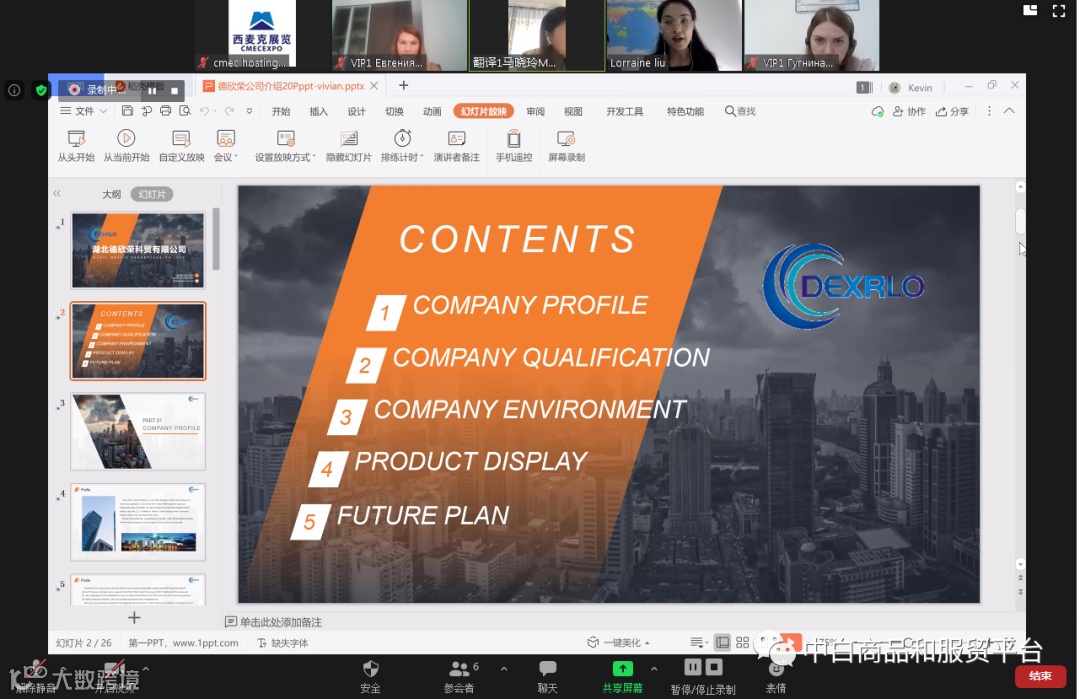Expand participants options caret
Screen dimensions: 1080x699
(503, 669)
